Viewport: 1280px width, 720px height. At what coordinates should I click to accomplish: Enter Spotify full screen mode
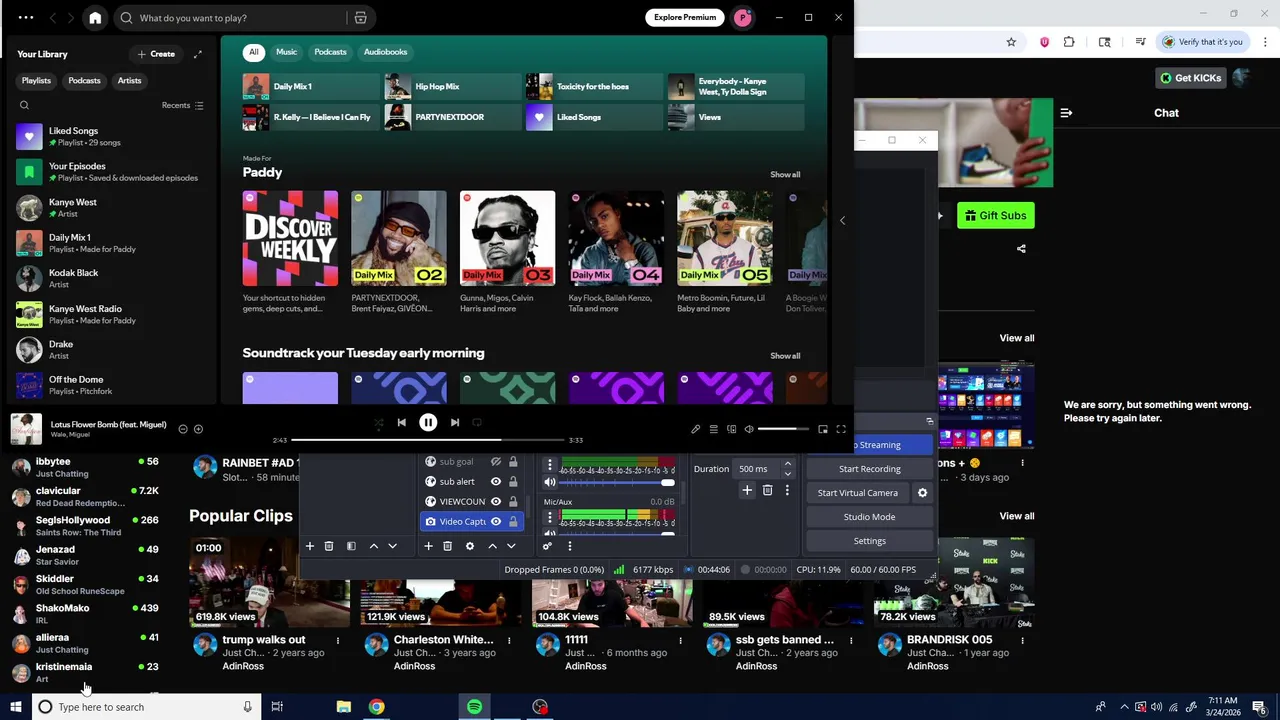[841, 429]
